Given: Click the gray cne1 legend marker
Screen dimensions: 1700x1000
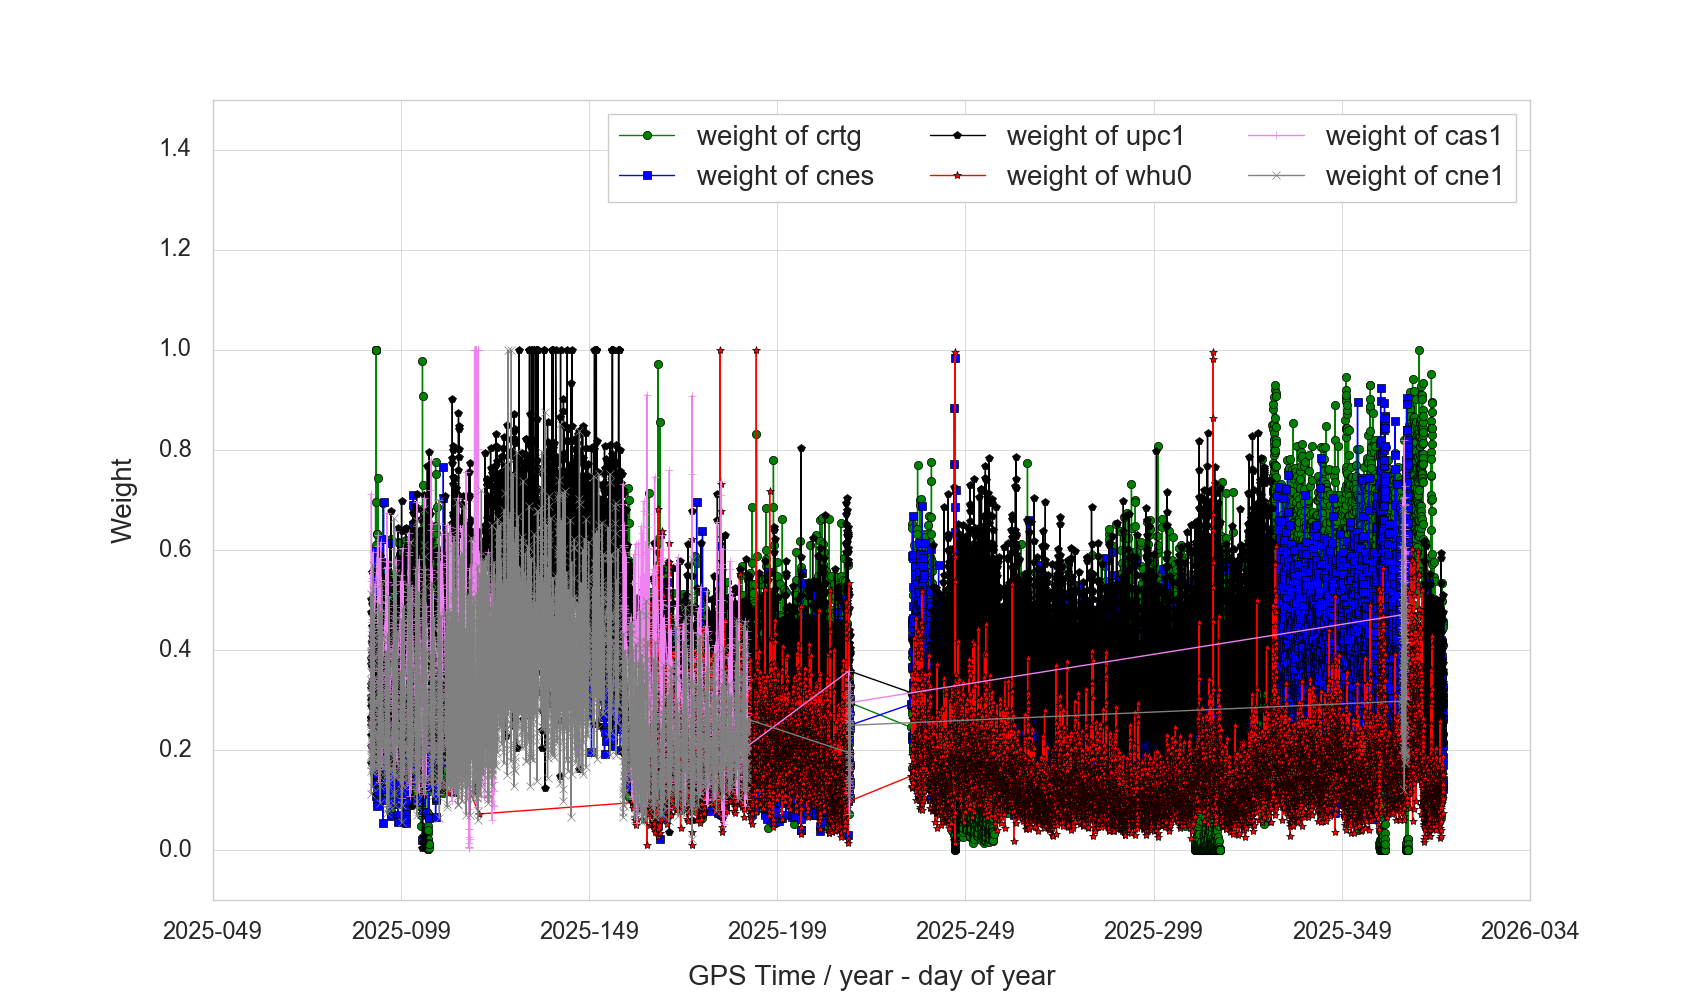Looking at the screenshot, I should (1276, 176).
